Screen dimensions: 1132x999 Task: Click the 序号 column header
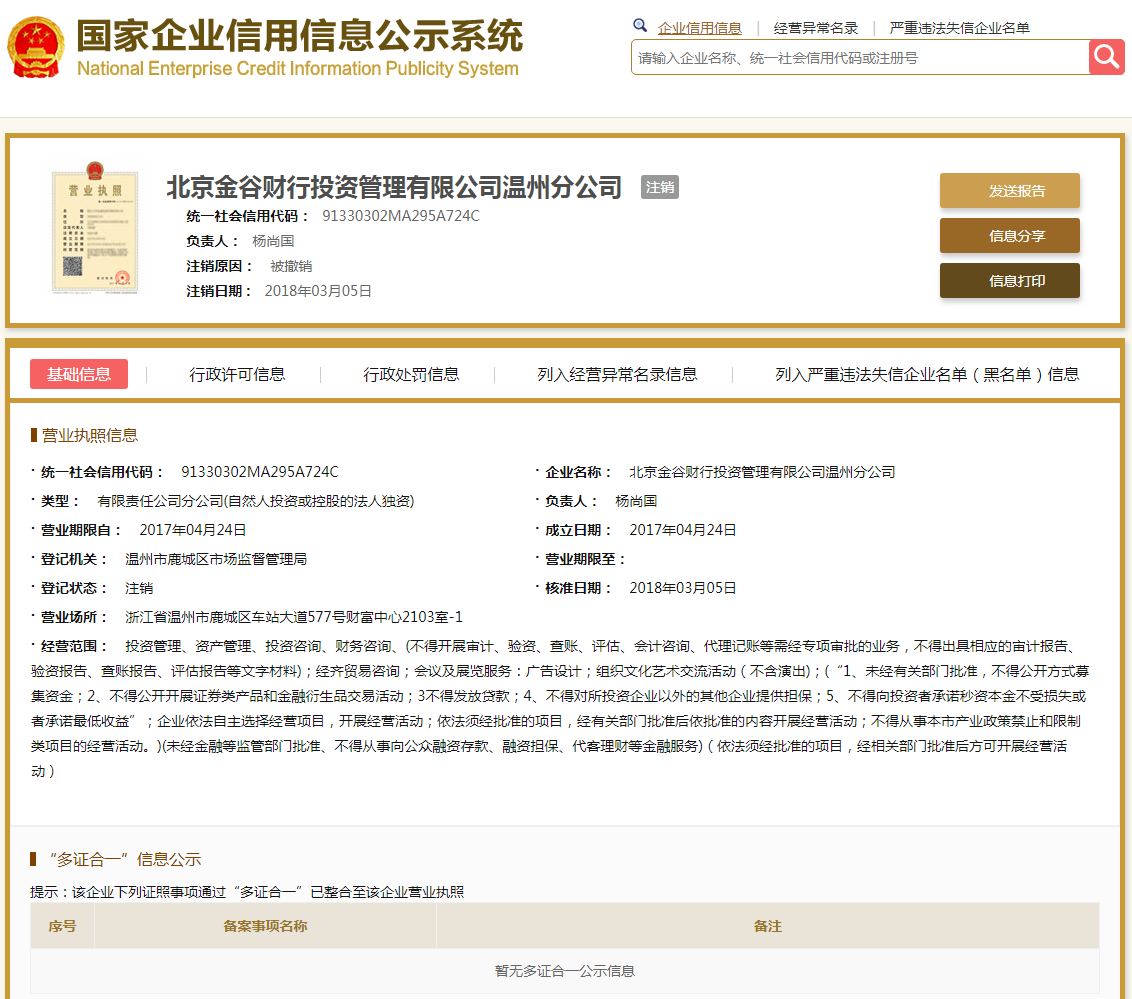[62, 926]
